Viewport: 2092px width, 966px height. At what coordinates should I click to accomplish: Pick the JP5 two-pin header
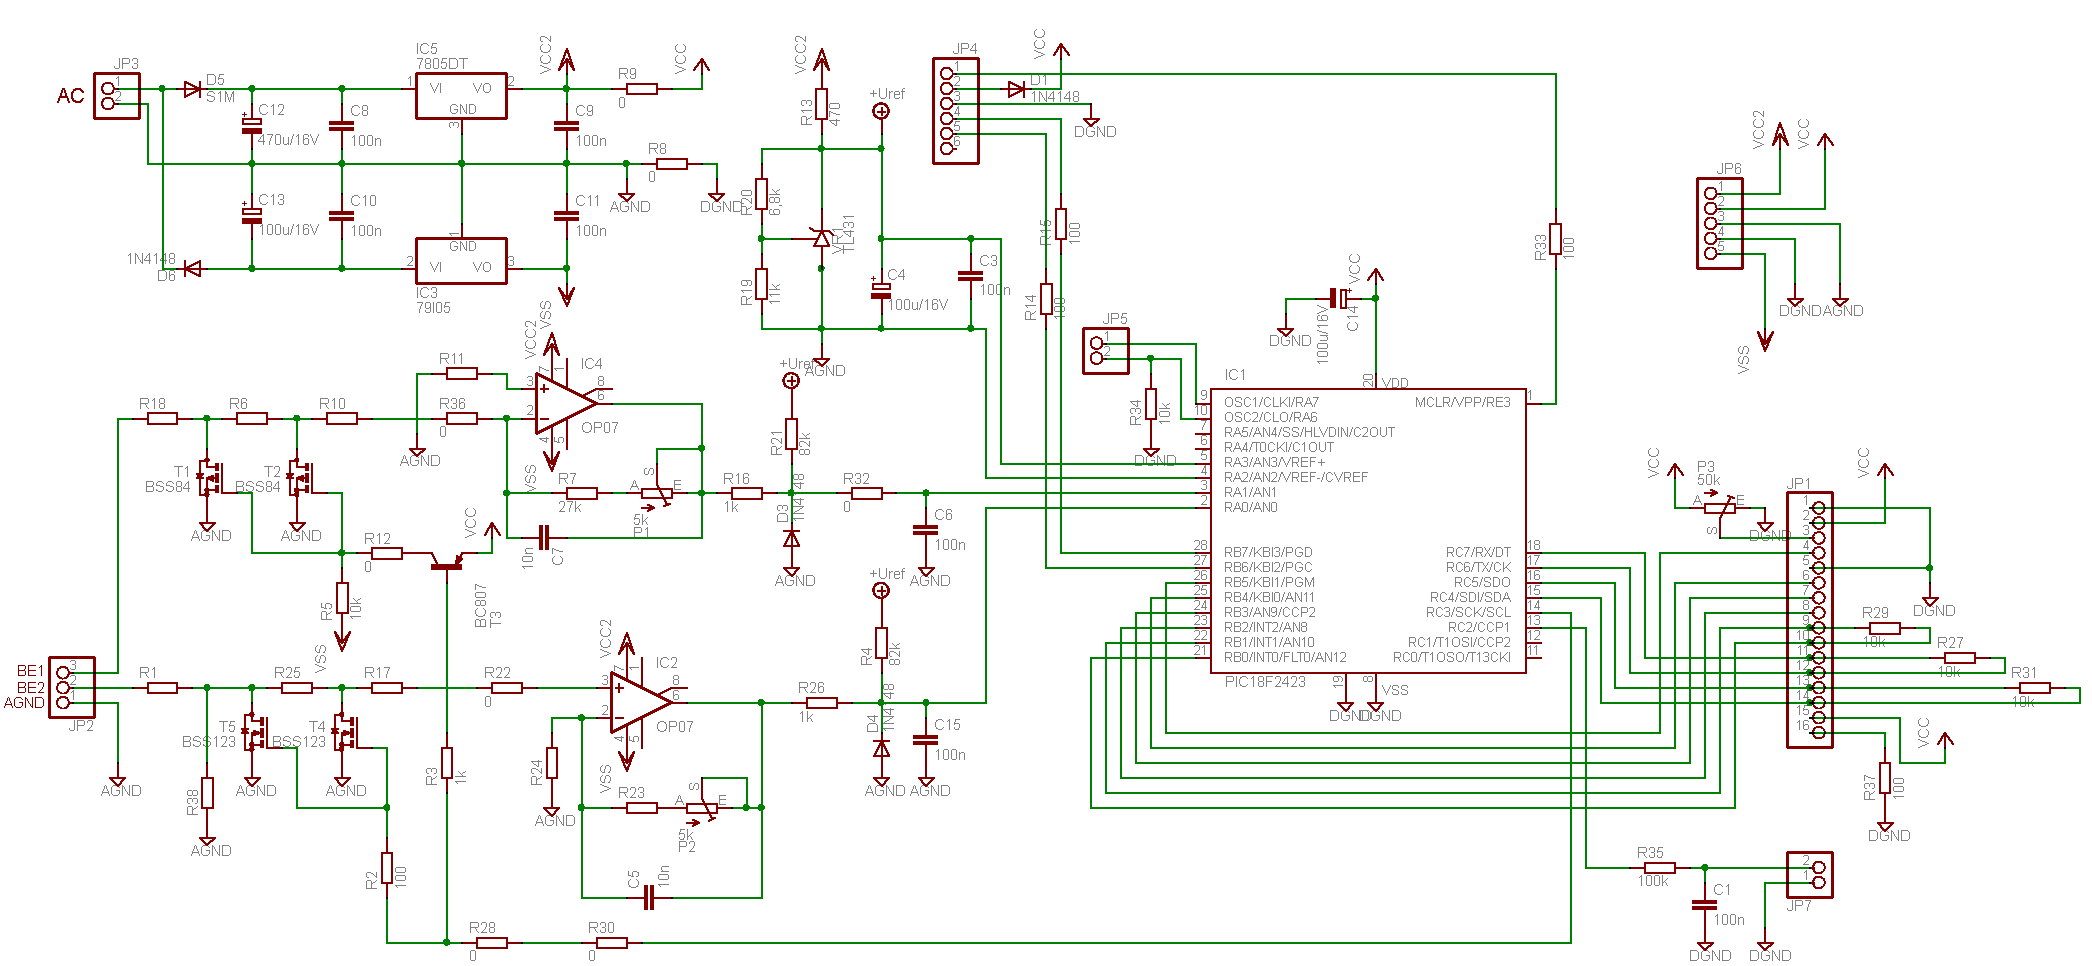[x=1106, y=350]
